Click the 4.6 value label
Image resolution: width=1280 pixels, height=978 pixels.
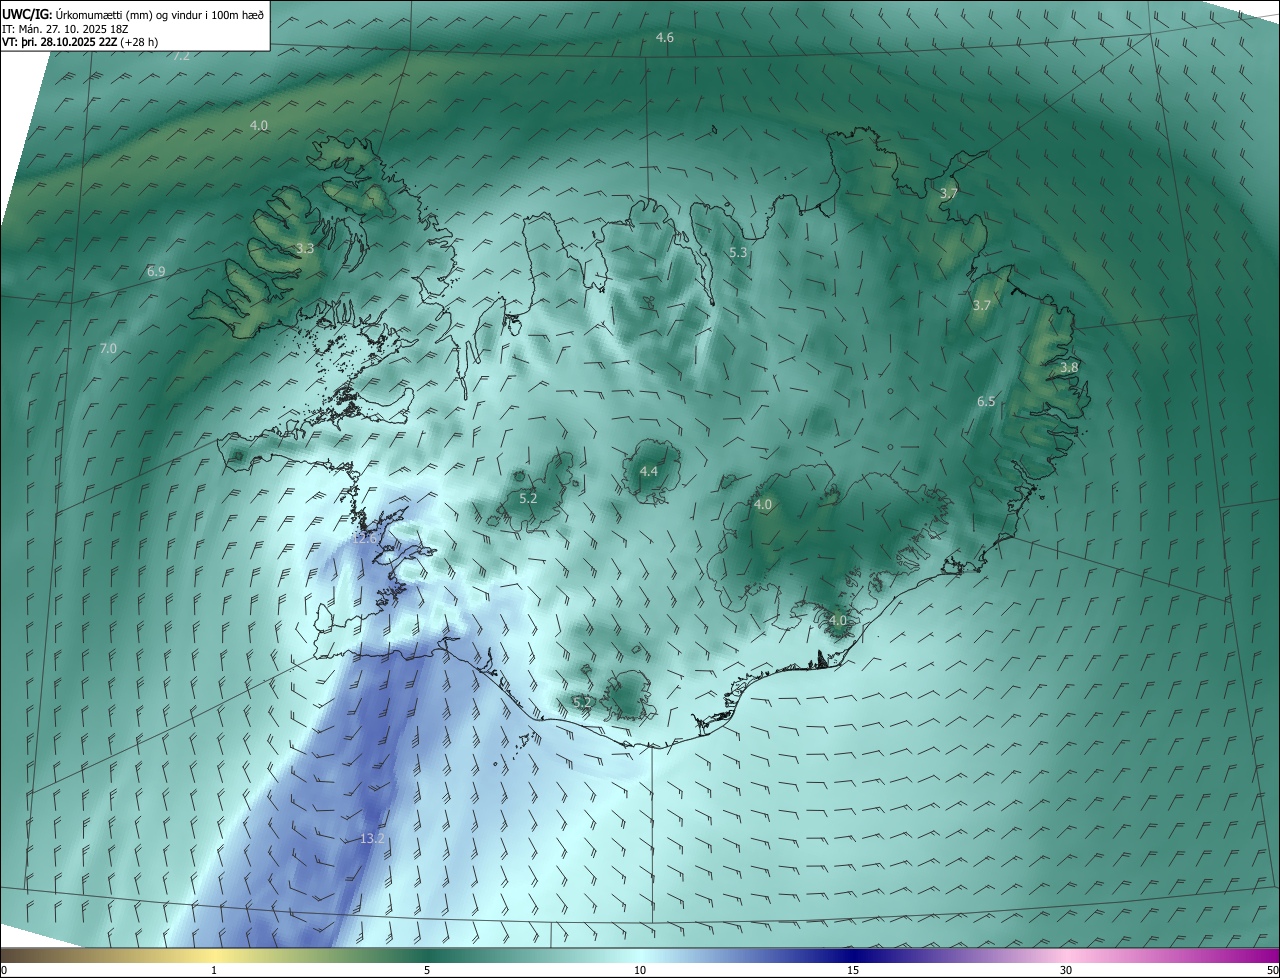click(665, 37)
